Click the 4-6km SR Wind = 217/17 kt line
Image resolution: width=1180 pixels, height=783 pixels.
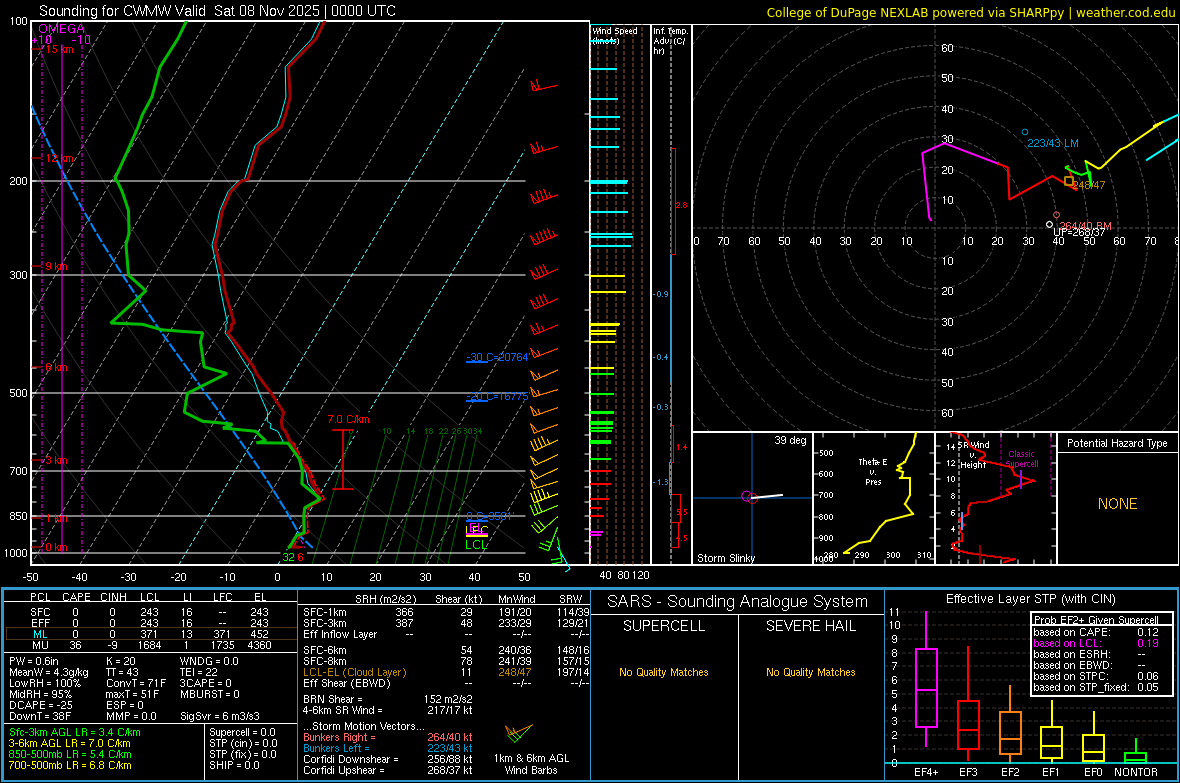click(x=388, y=710)
